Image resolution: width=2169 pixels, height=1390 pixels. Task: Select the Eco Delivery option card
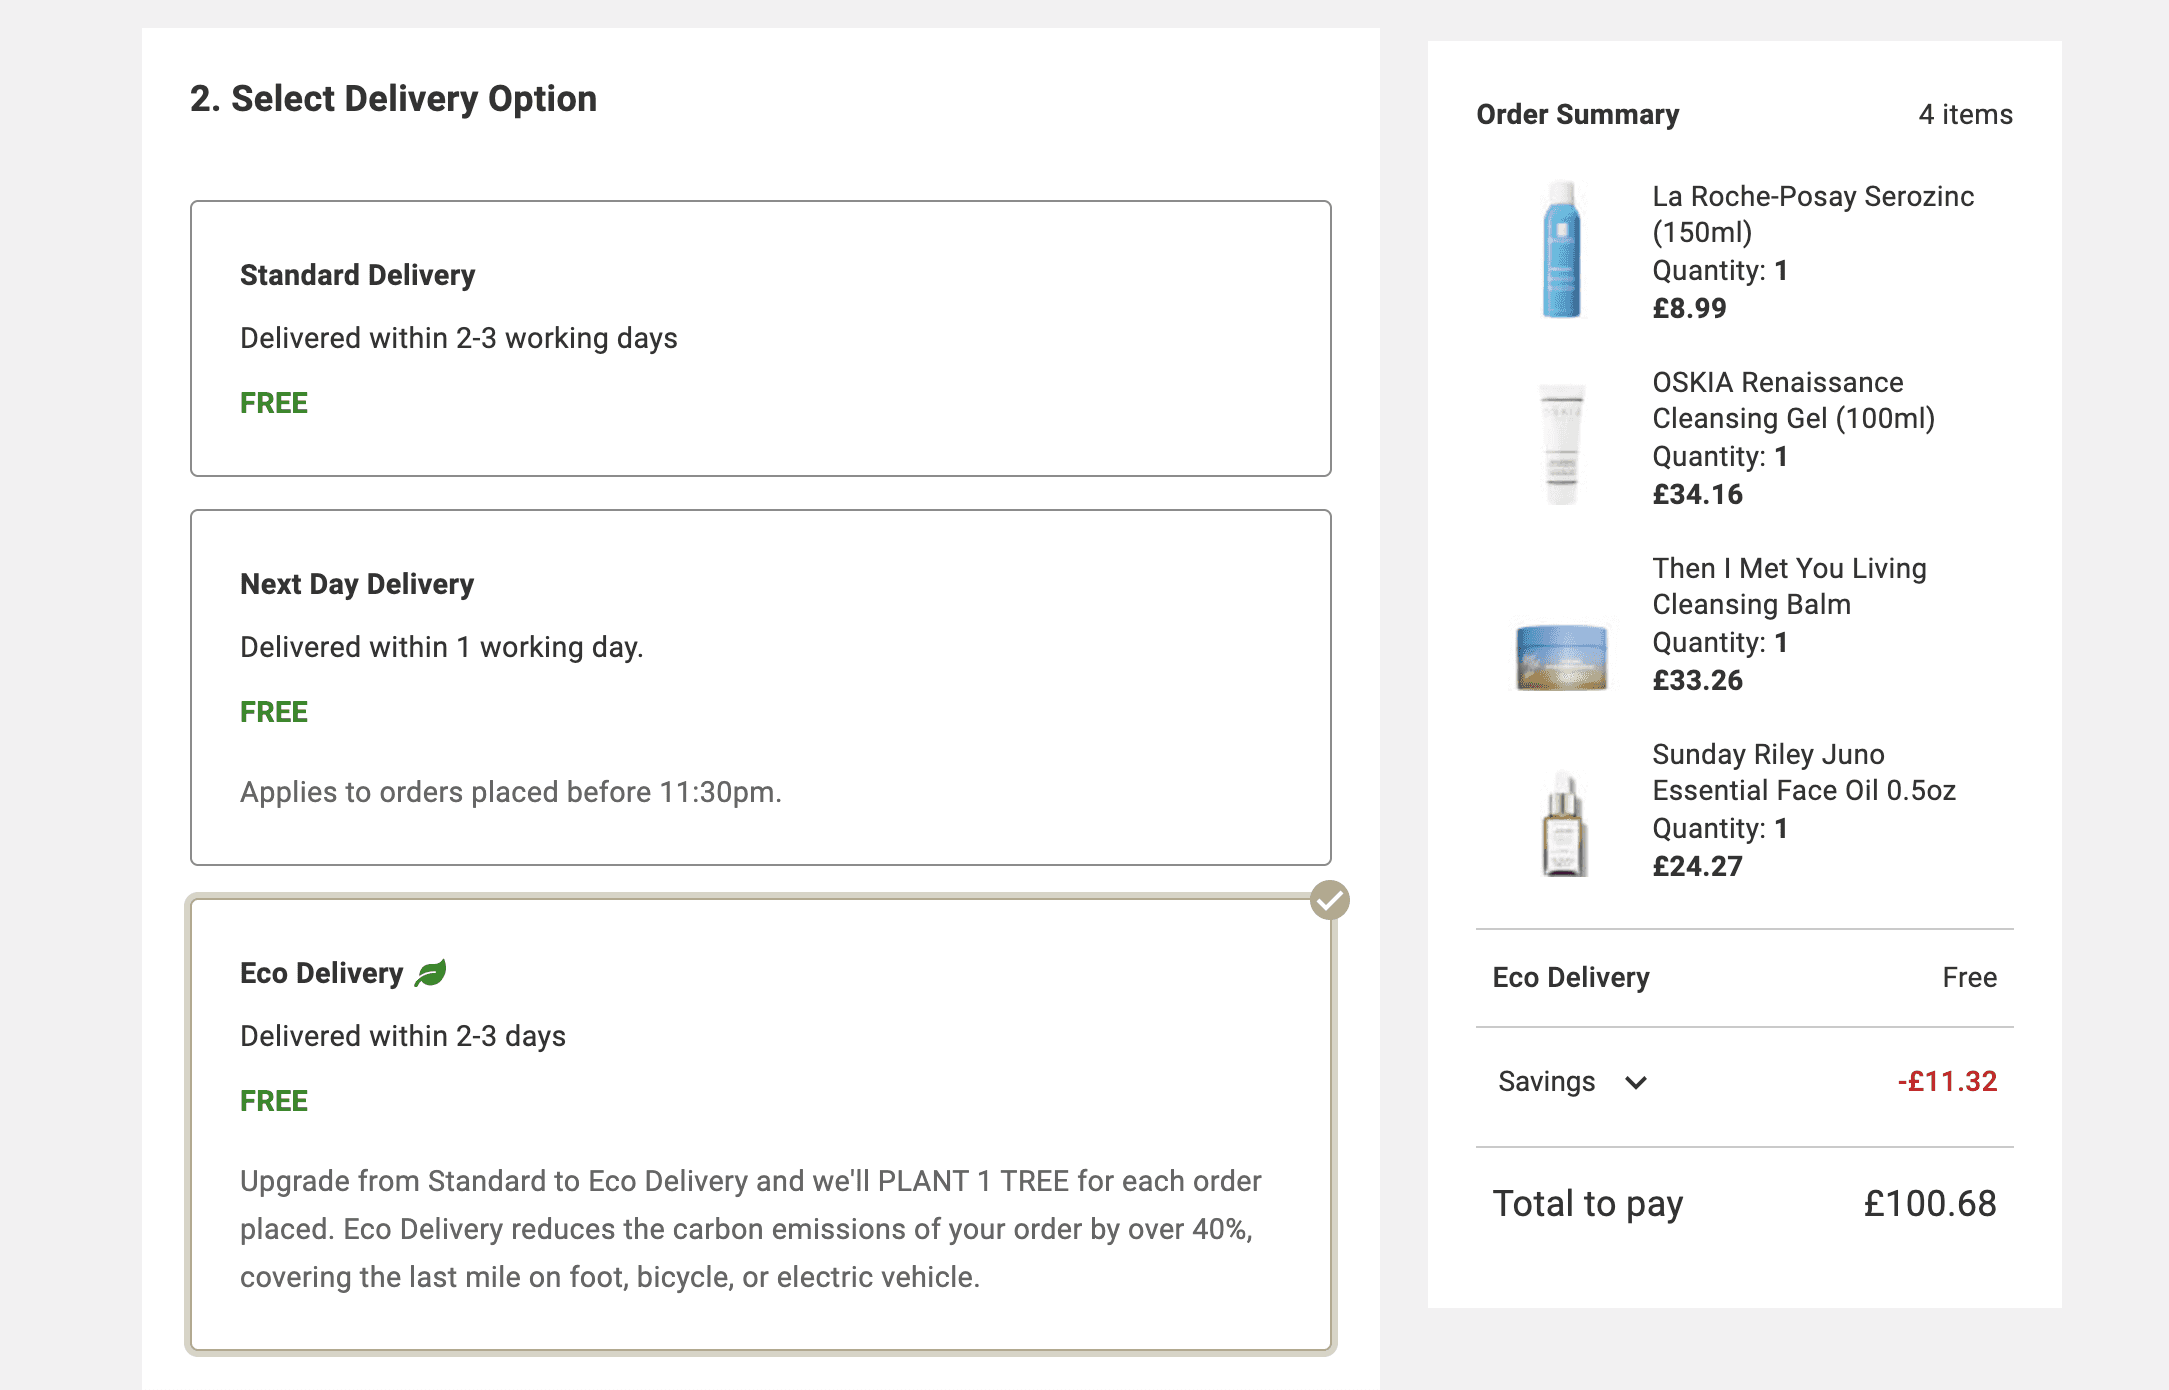click(x=760, y=1123)
